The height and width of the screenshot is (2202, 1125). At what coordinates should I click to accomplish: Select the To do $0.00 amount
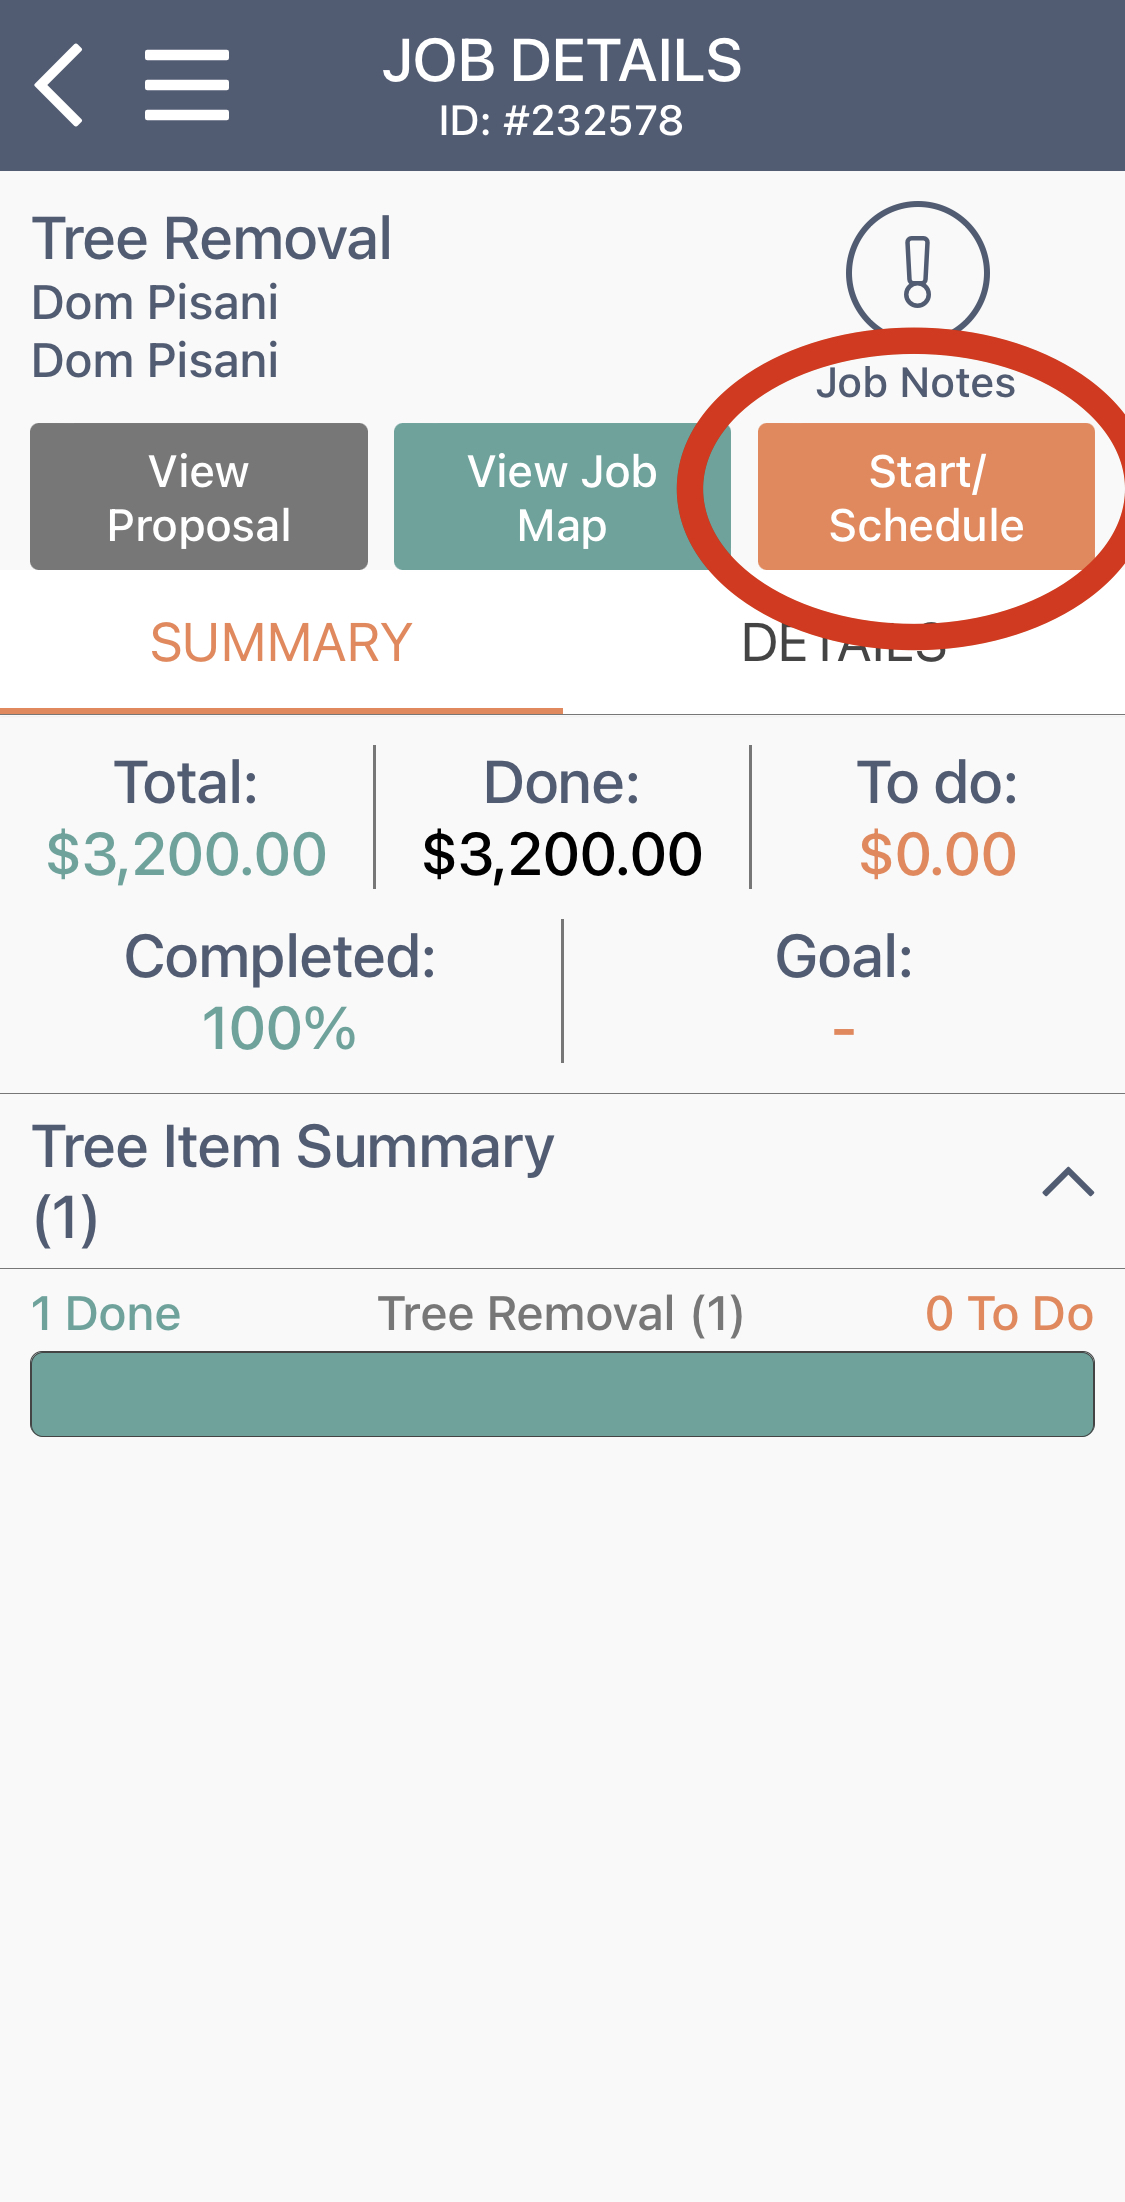(937, 855)
